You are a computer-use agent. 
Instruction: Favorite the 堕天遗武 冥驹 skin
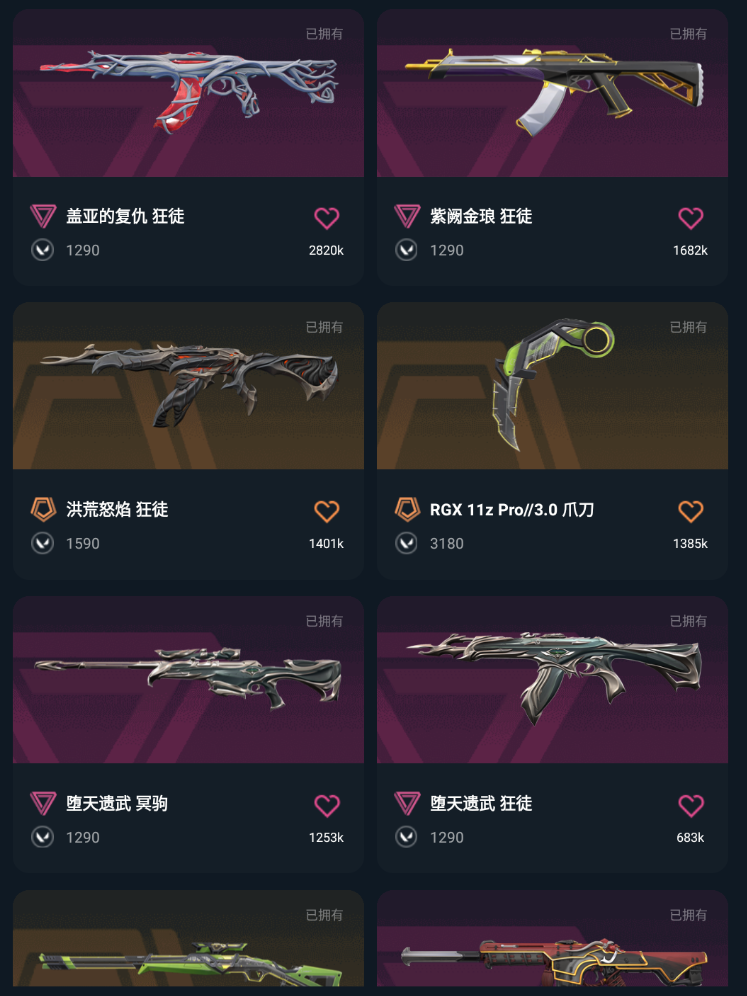(x=326, y=805)
